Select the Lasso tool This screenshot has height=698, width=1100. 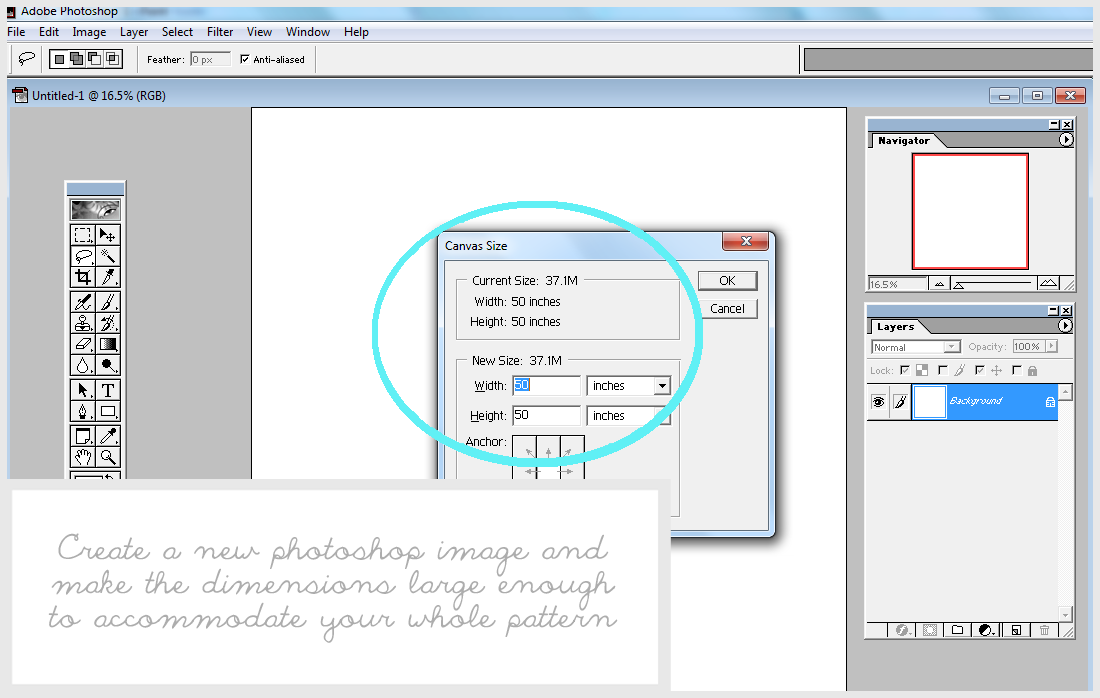pos(84,256)
